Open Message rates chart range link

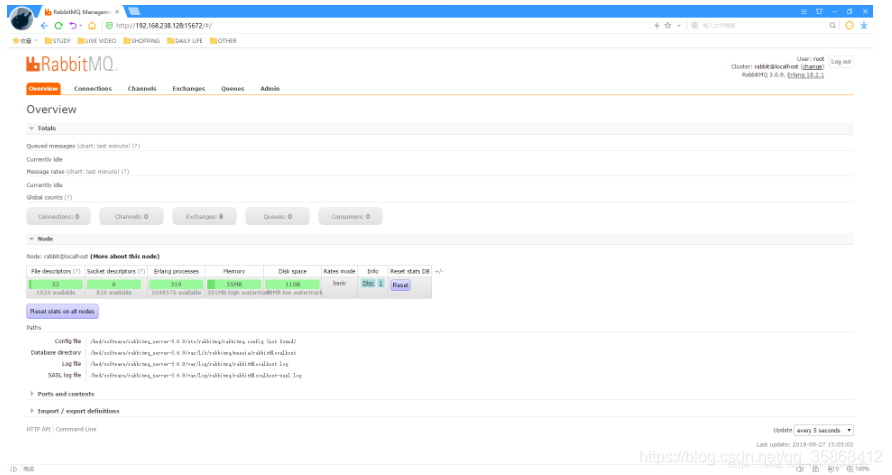click(x=94, y=172)
